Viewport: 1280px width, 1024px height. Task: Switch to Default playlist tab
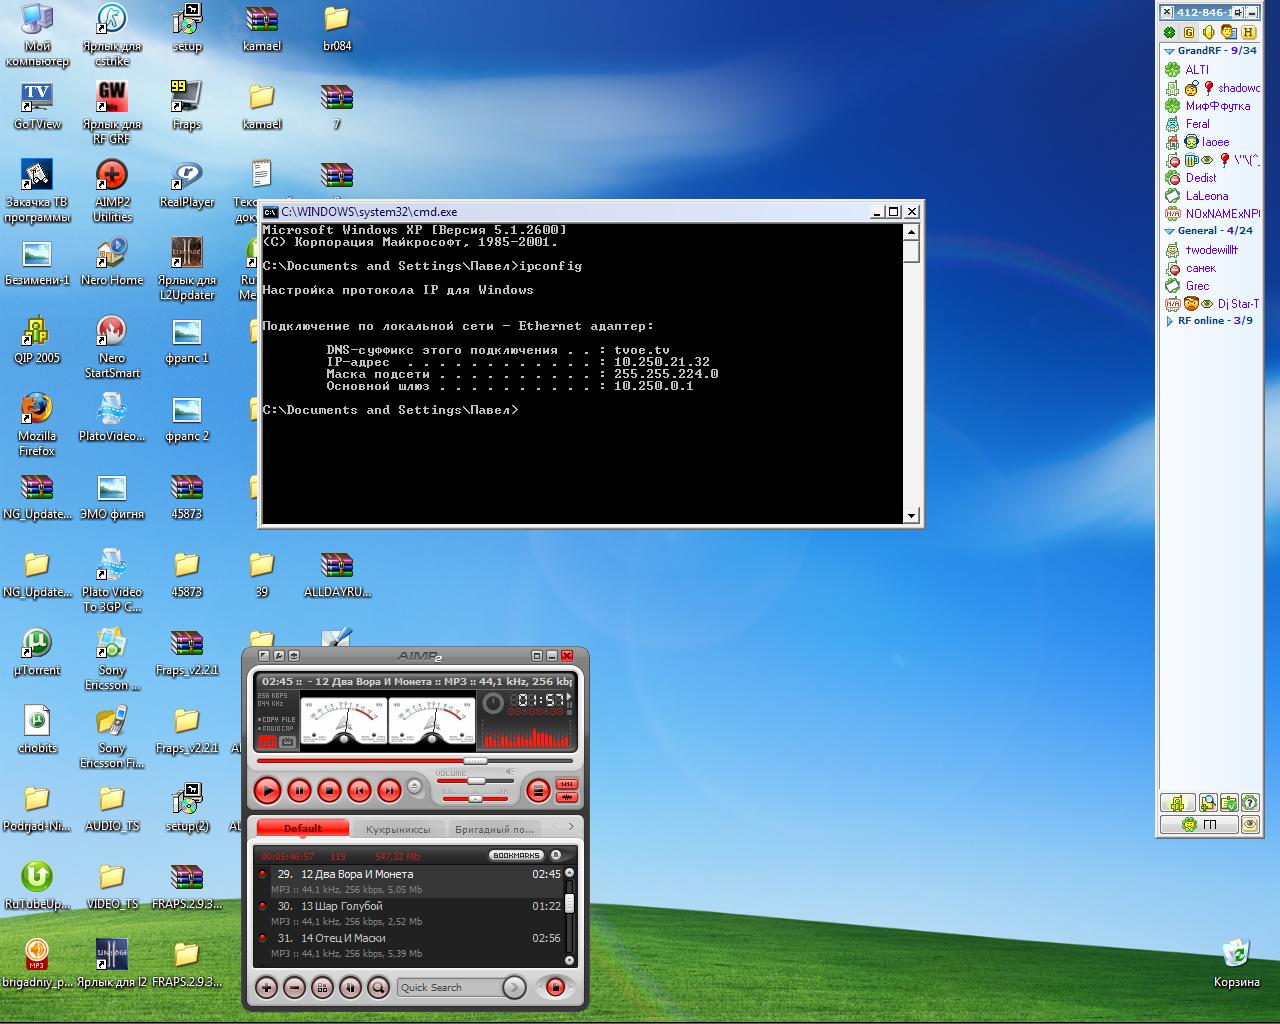303,828
